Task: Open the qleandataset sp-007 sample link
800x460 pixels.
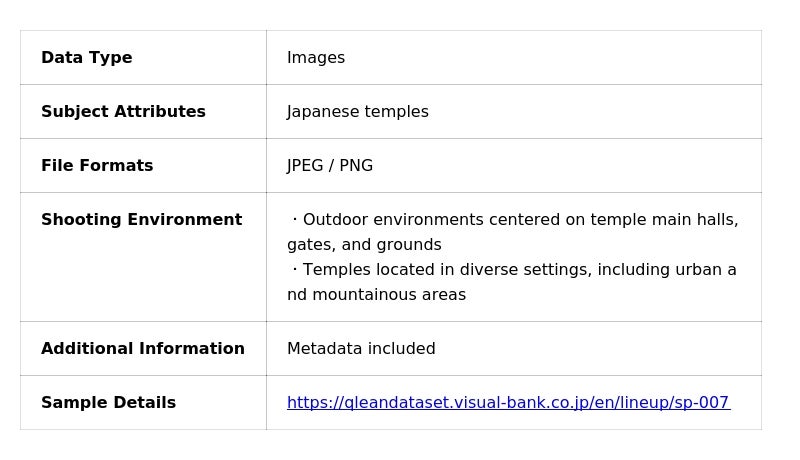Action: pyautogui.click(x=508, y=403)
